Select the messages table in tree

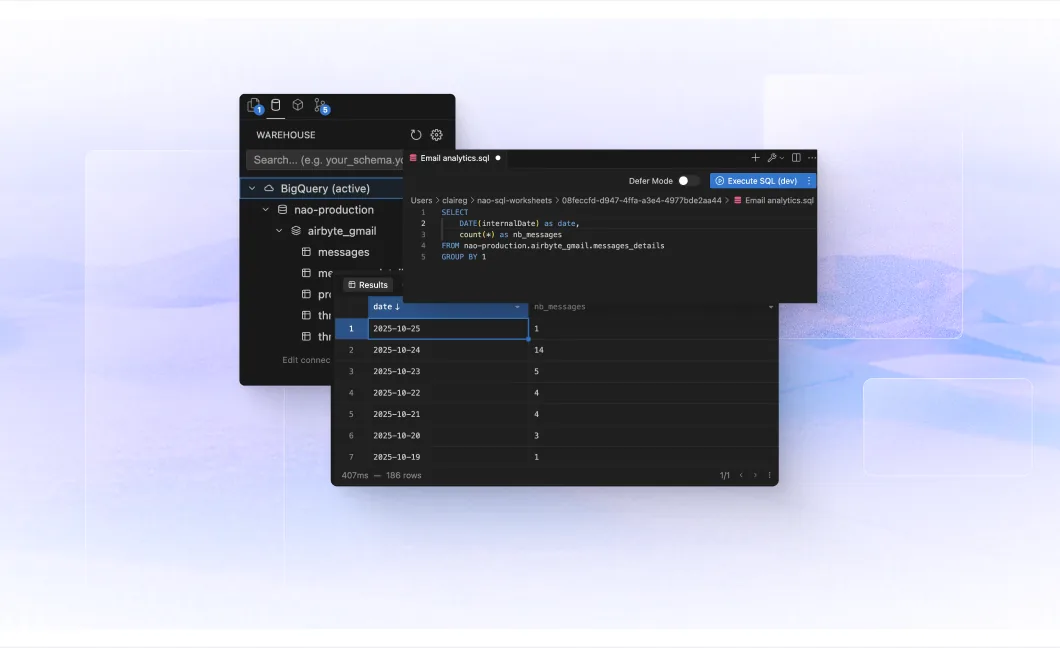click(343, 252)
